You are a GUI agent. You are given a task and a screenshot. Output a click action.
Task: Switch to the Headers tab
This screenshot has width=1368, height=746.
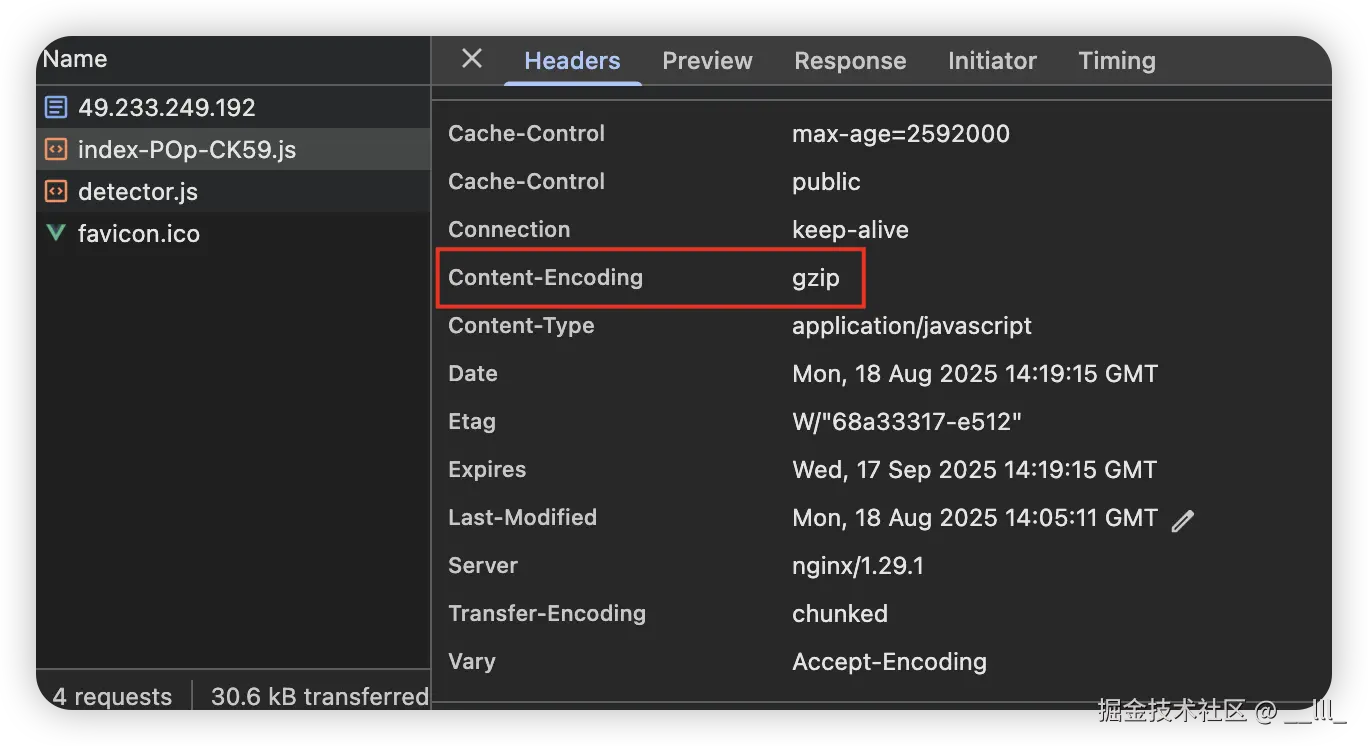572,61
